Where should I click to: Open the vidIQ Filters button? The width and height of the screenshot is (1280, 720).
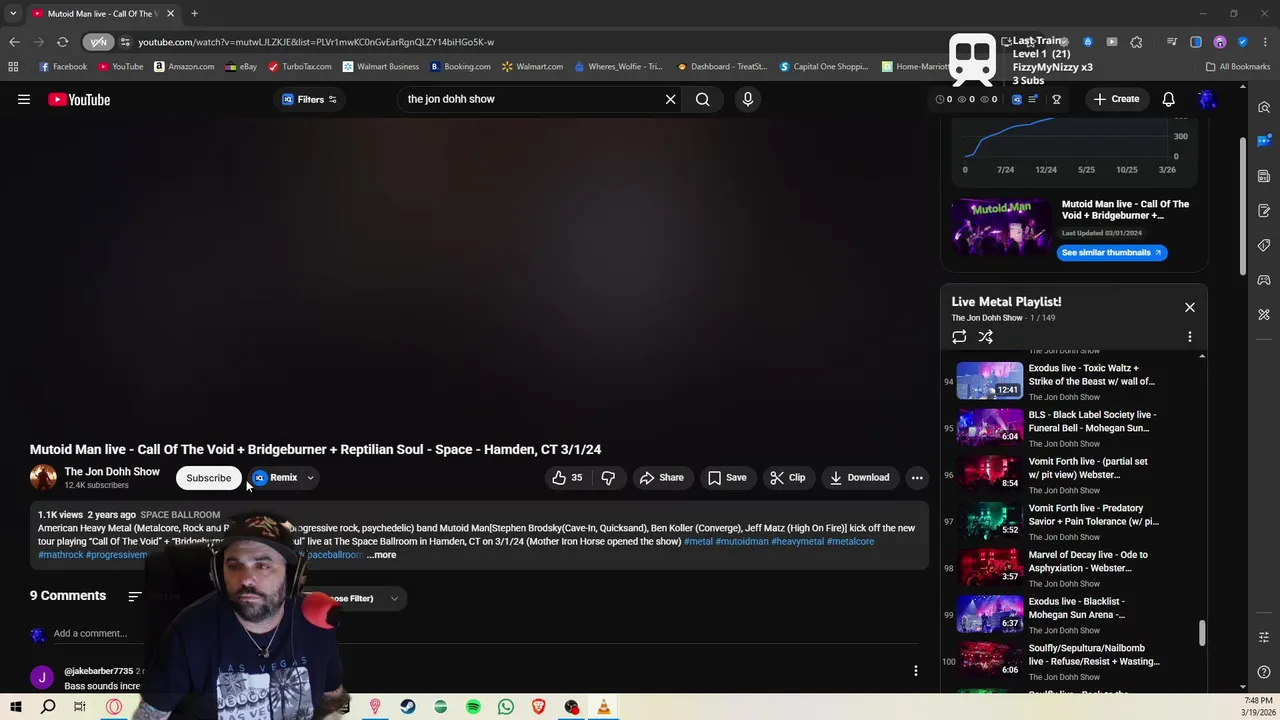pos(309,99)
